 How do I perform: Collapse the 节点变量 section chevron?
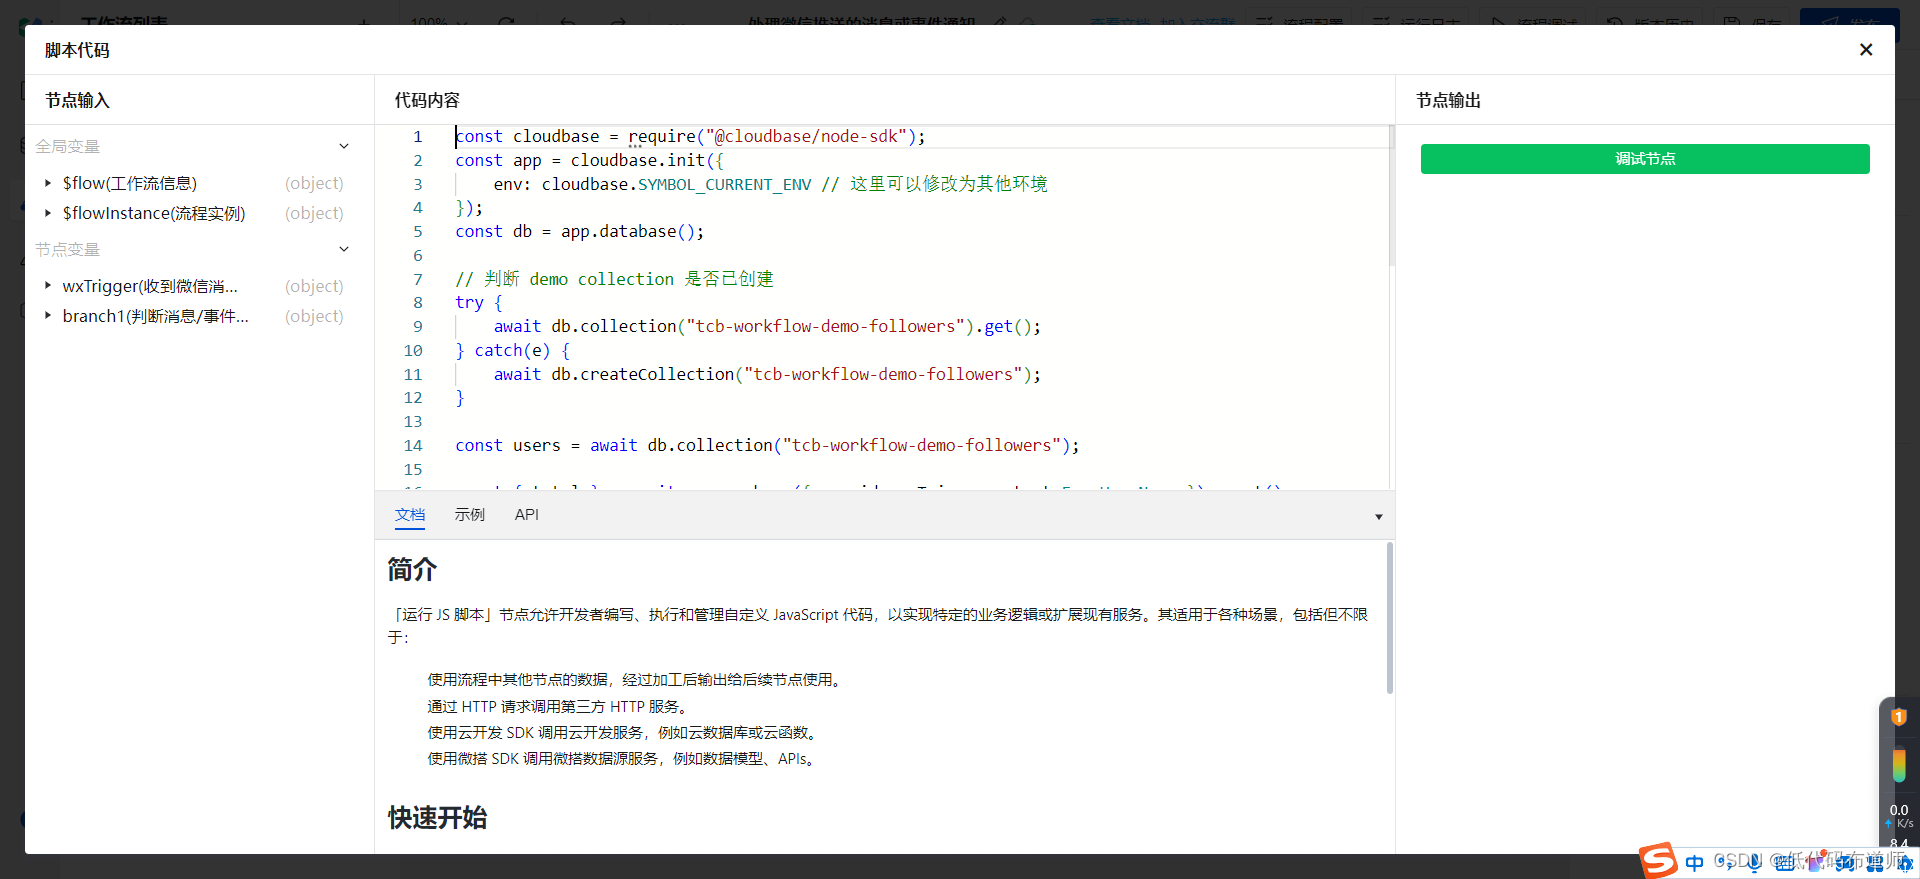coord(344,249)
